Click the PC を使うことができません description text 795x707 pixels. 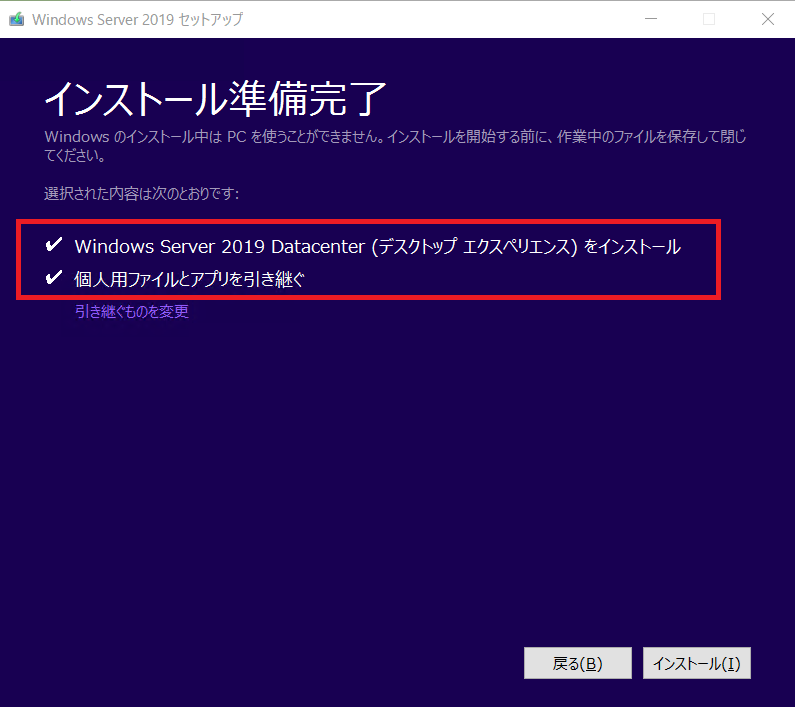395,146
